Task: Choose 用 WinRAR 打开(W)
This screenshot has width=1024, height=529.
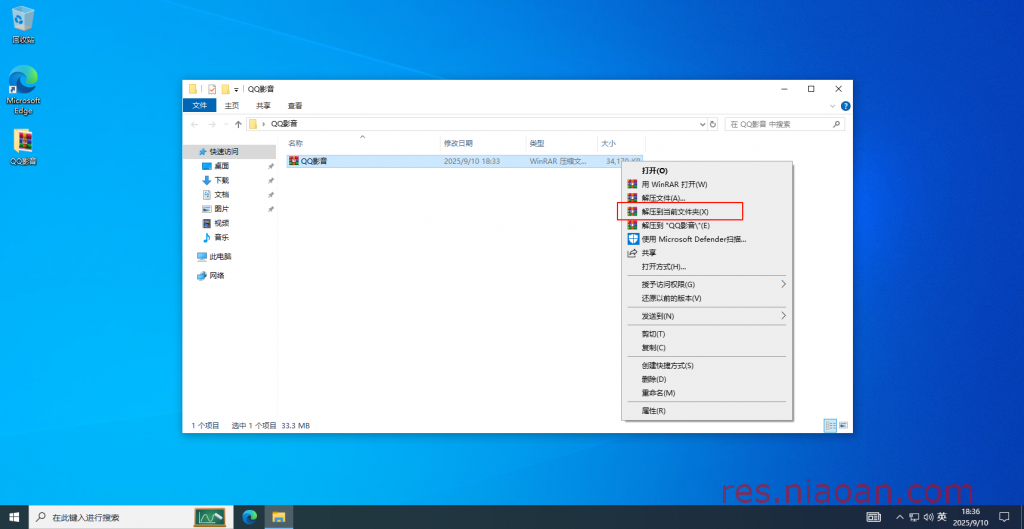Action: pyautogui.click(x=707, y=184)
